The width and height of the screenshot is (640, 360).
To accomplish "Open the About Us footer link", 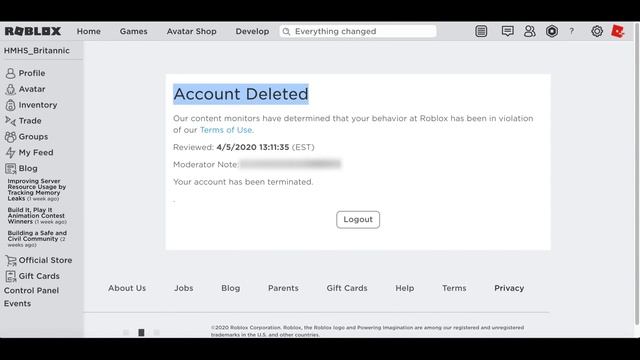I will [x=127, y=288].
